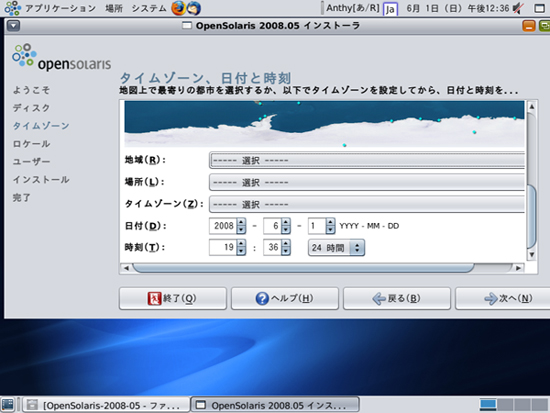Increase the month value with up arrow
The height and width of the screenshot is (413, 550).
pyautogui.click(x=286, y=222)
